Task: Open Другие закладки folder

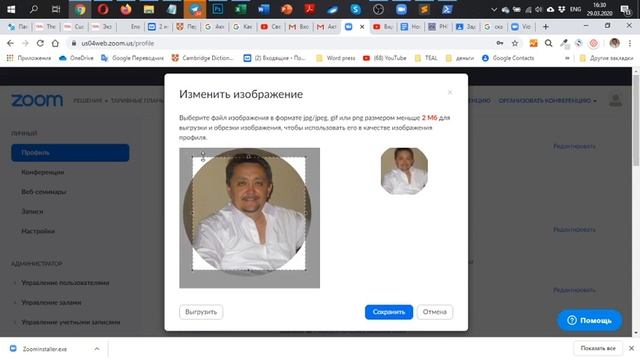Action: coord(607,58)
